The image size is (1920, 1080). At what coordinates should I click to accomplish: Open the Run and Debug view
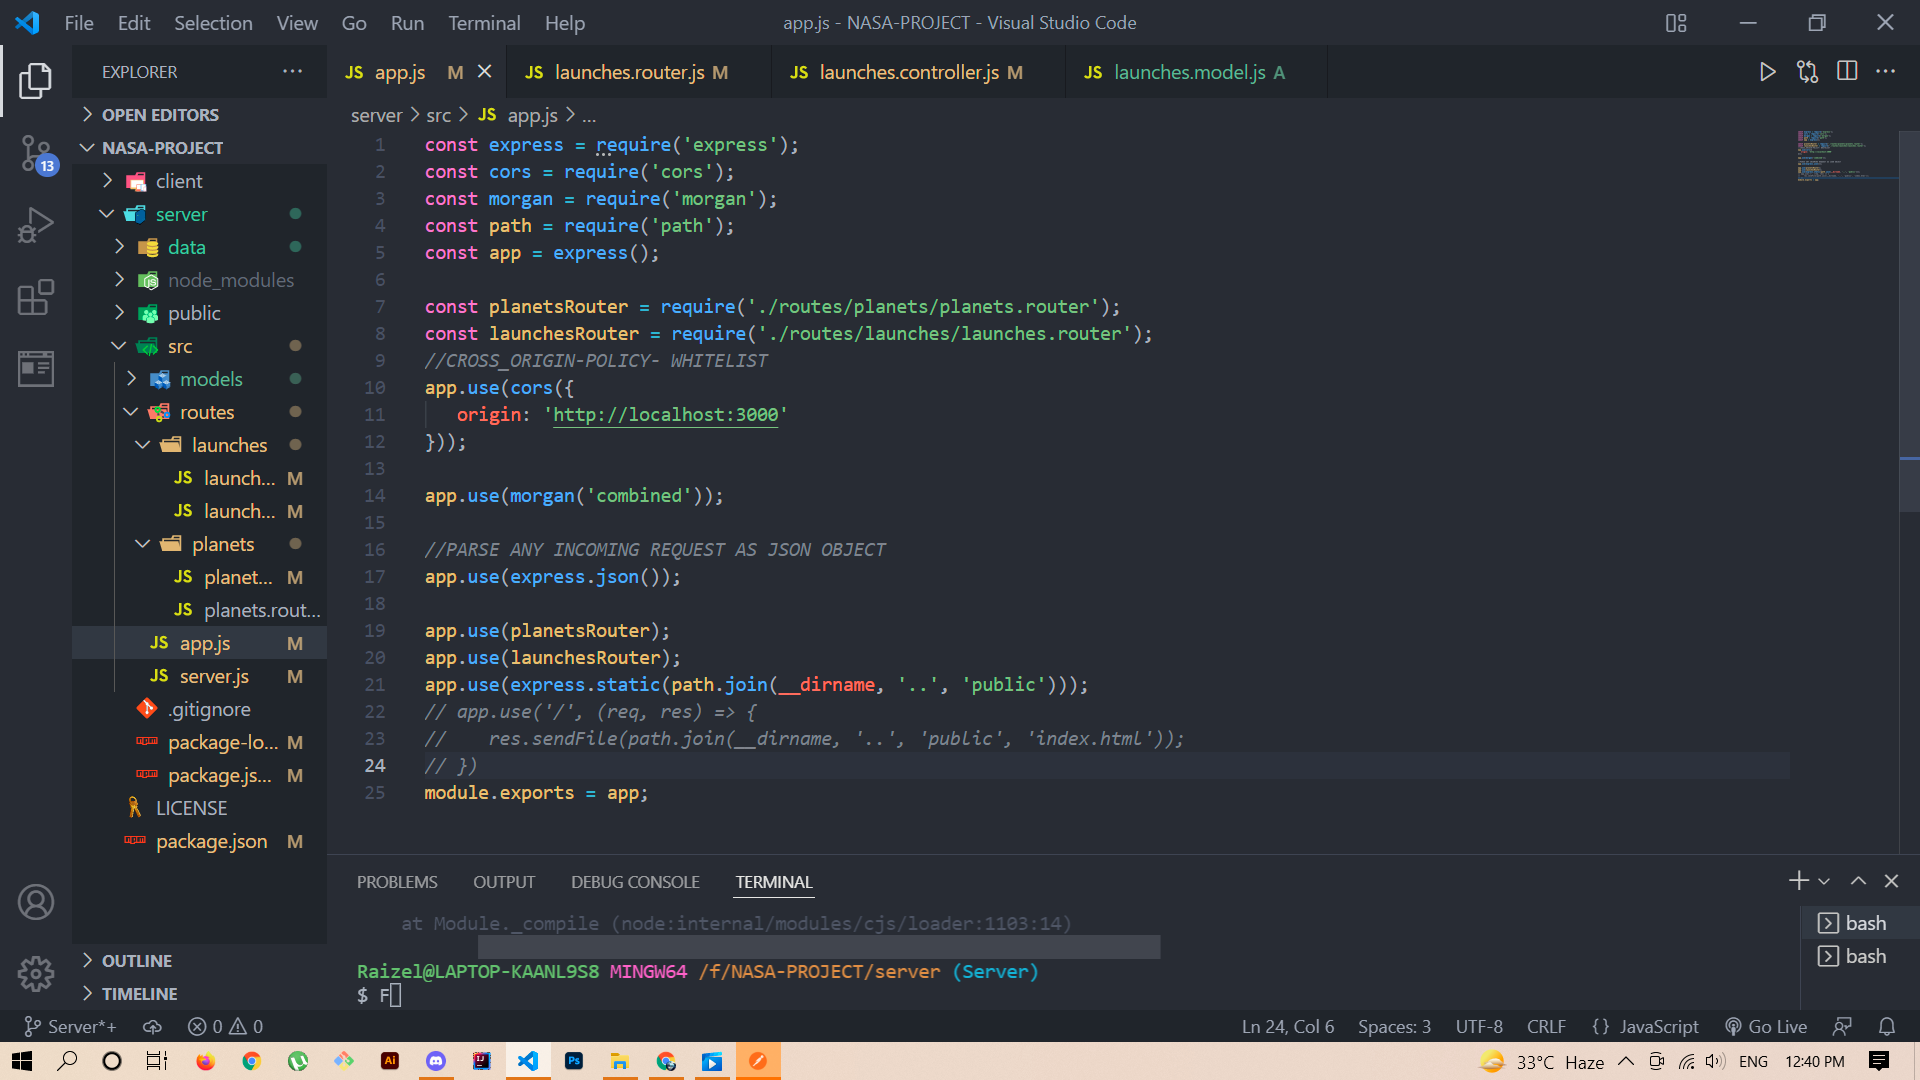coord(36,225)
